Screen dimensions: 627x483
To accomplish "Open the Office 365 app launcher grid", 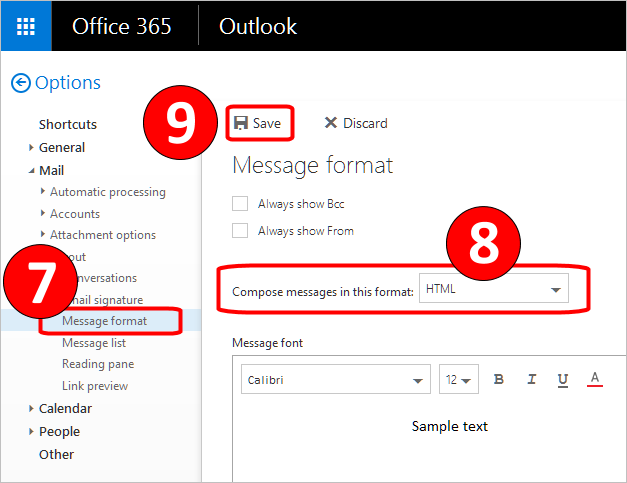I will (x=26, y=26).
